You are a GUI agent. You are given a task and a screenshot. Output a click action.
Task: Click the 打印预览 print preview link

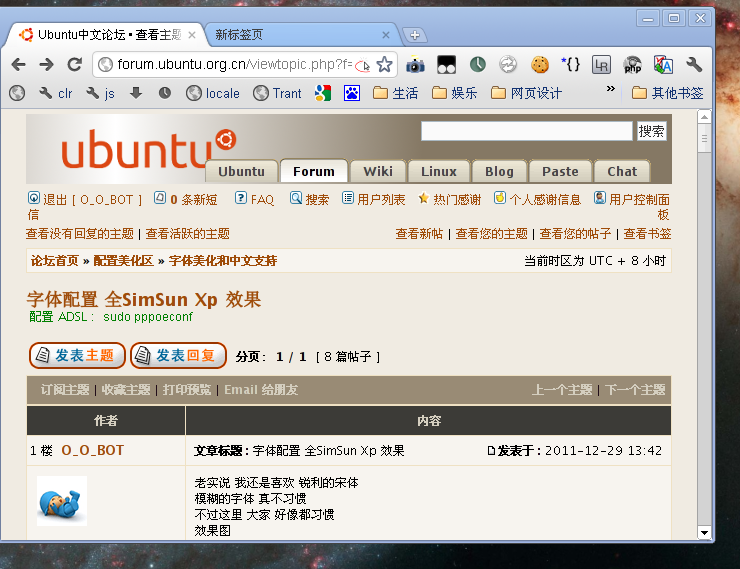tap(187, 390)
